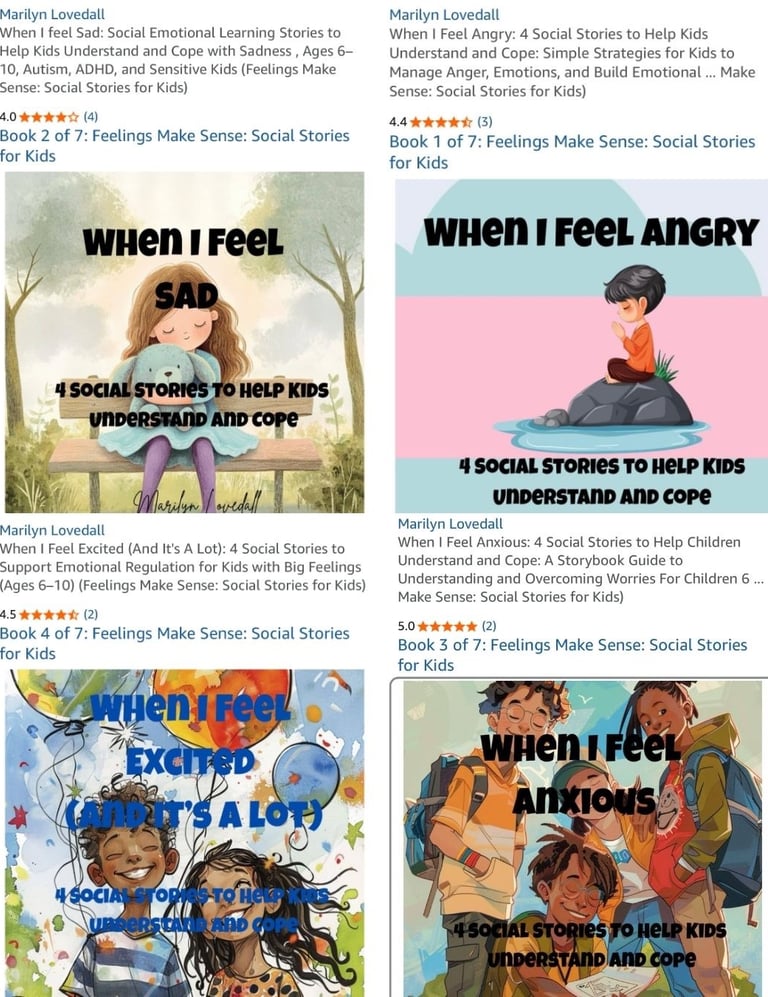
Task: Open the Book 1 of 7 series link
Action: [572, 152]
